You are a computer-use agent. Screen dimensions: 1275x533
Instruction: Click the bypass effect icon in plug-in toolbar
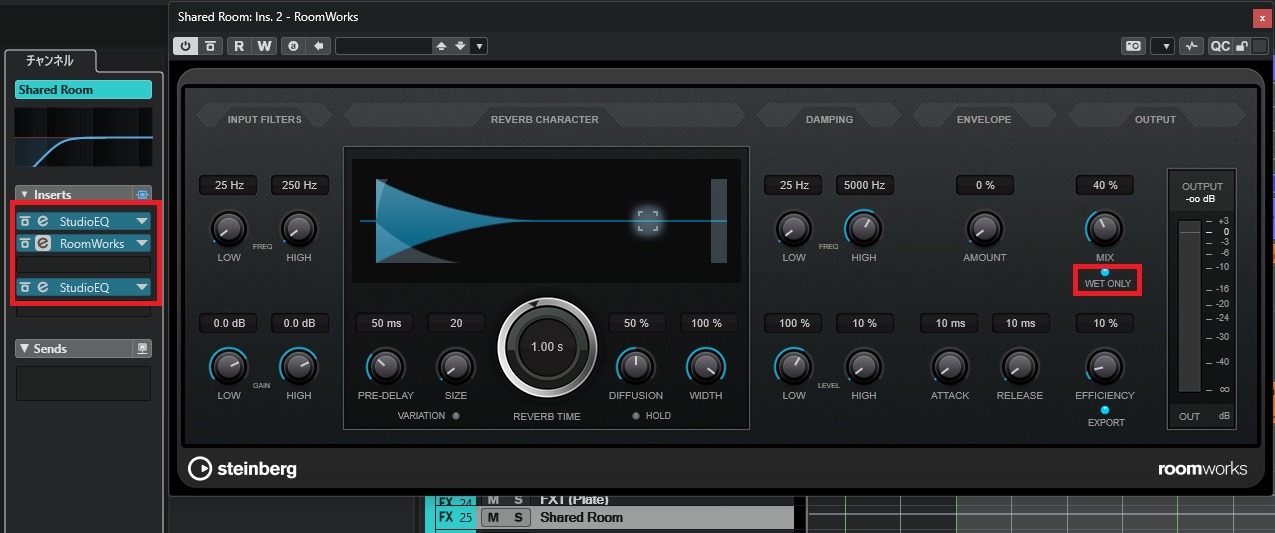211,46
